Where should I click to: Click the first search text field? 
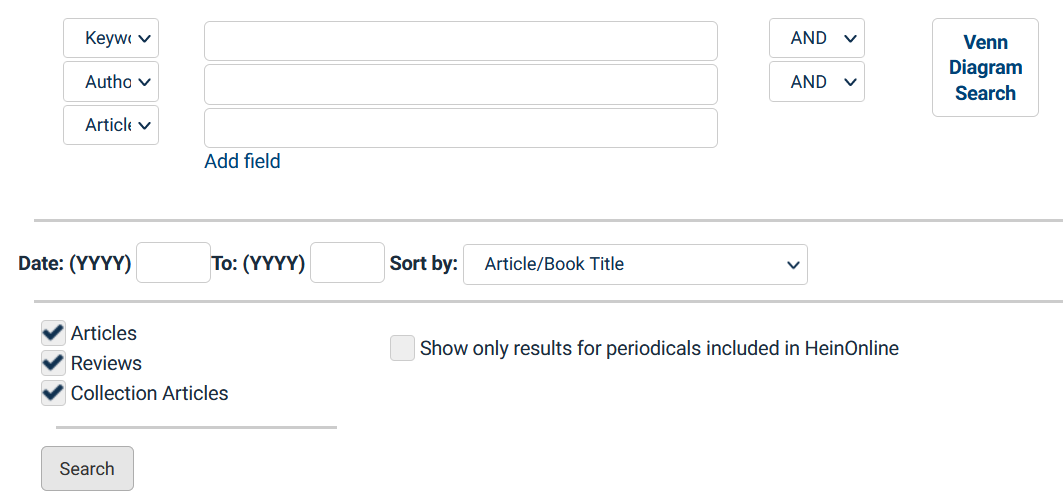coord(460,41)
